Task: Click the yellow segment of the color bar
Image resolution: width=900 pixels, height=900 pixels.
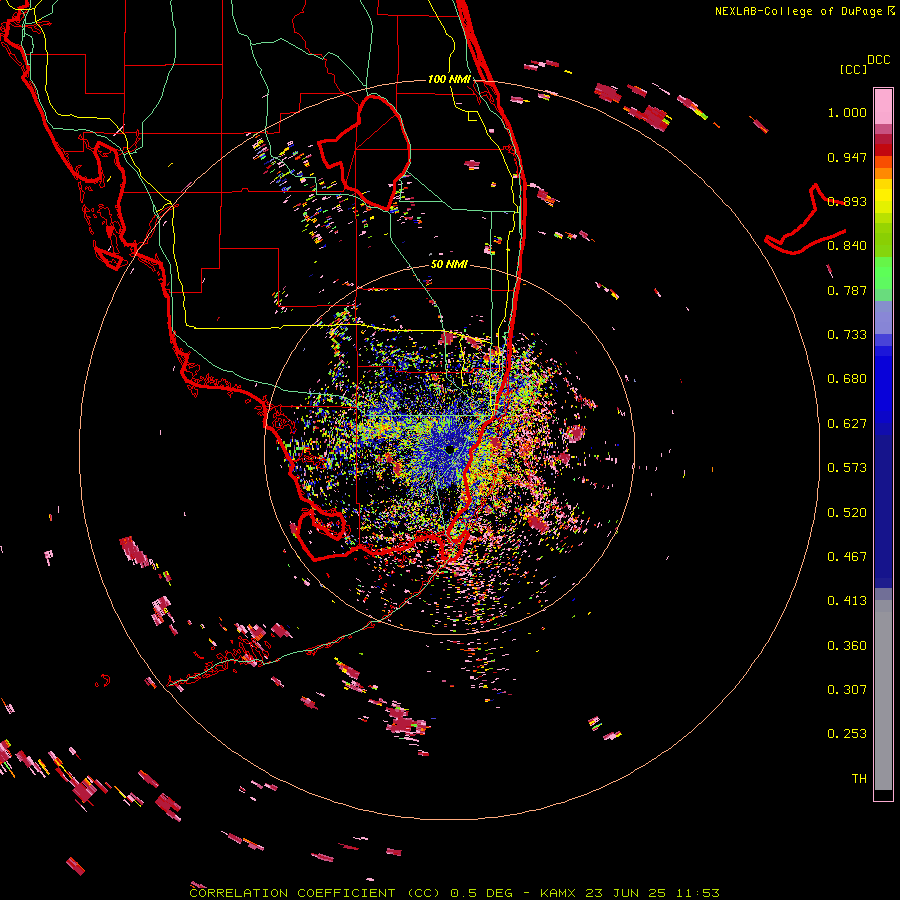Action: pyautogui.click(x=883, y=197)
